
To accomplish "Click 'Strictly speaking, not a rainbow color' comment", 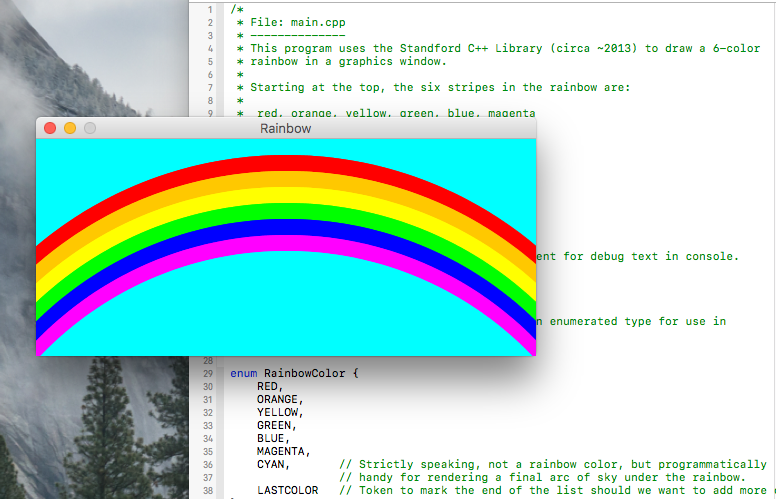I will tap(553, 464).
